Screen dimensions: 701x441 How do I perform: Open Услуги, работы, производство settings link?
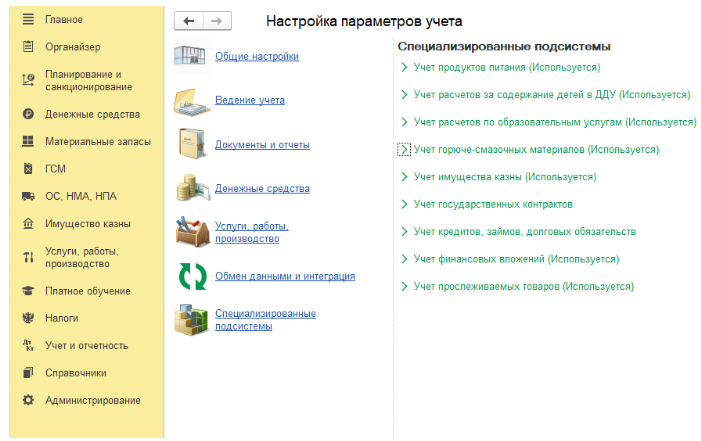tap(252, 232)
